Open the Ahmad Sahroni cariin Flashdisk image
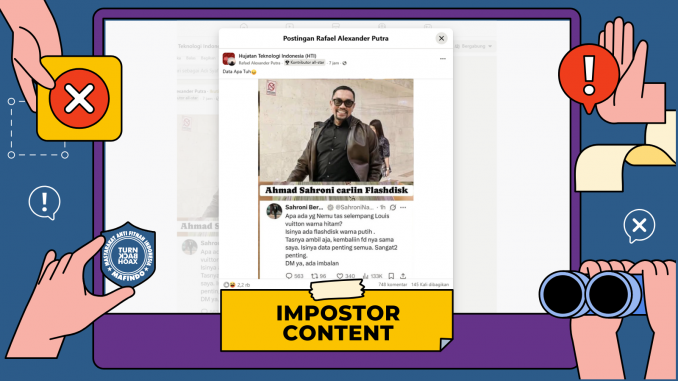Viewport: 678px width, 381px height. click(336, 139)
